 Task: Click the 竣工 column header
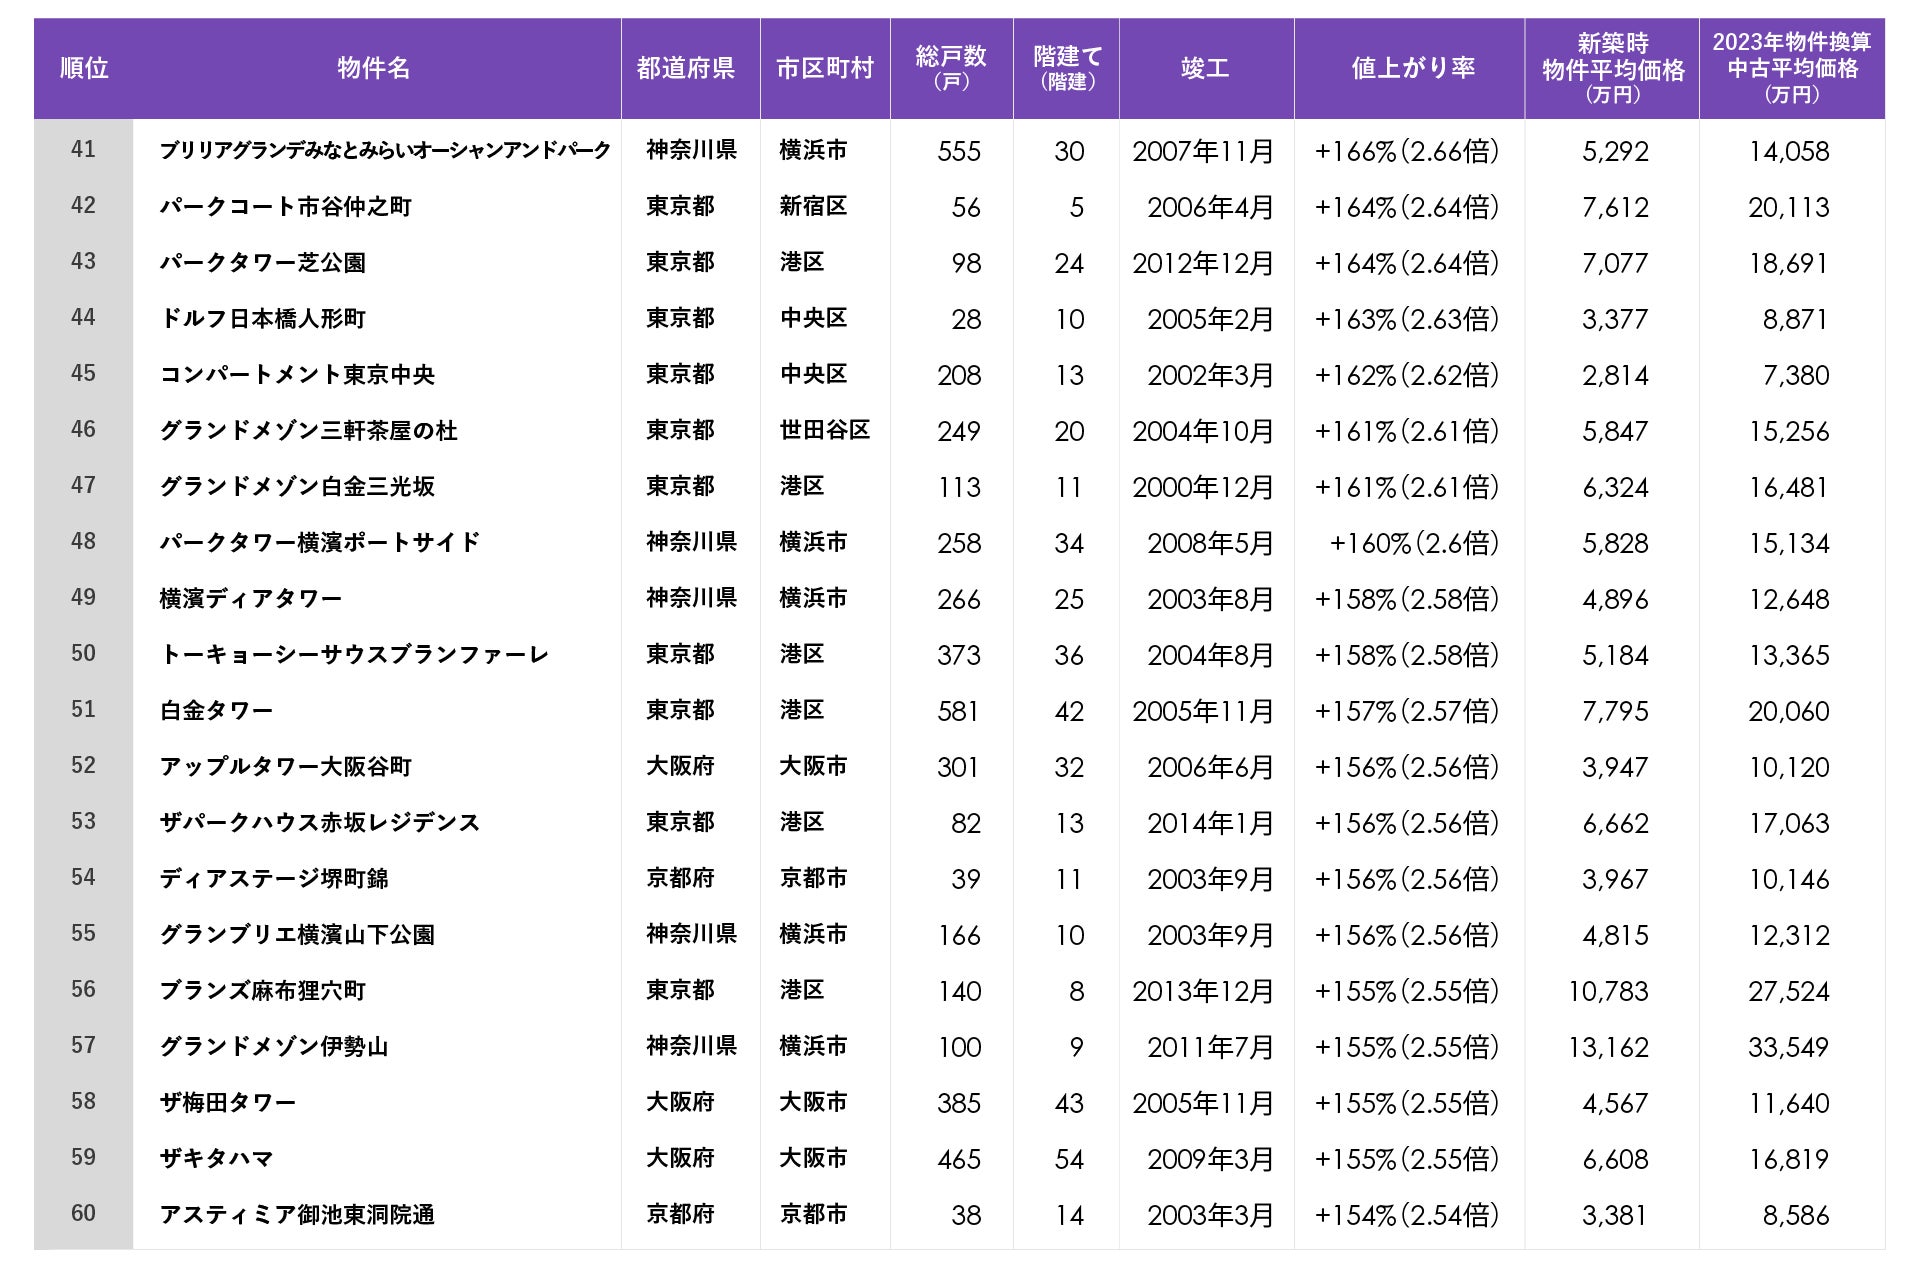[x=1204, y=68]
